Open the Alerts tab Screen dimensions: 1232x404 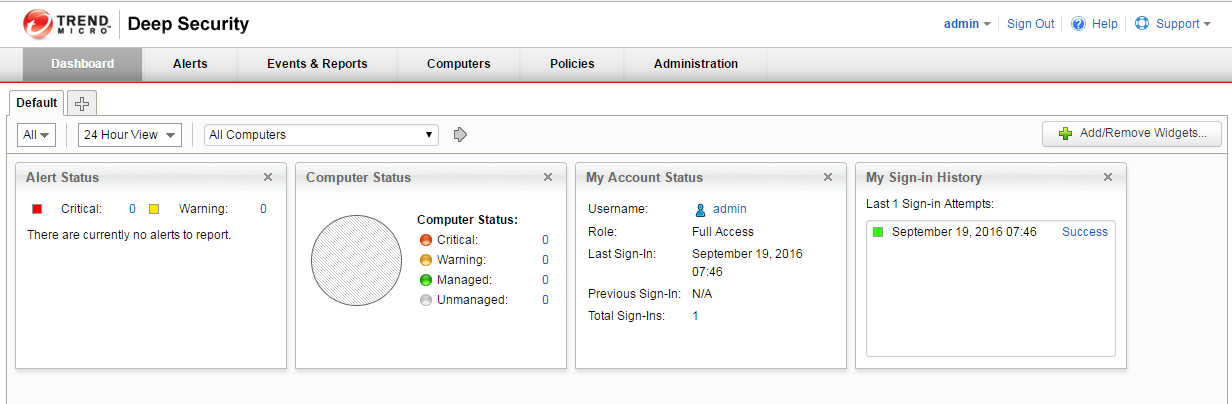tap(190, 64)
